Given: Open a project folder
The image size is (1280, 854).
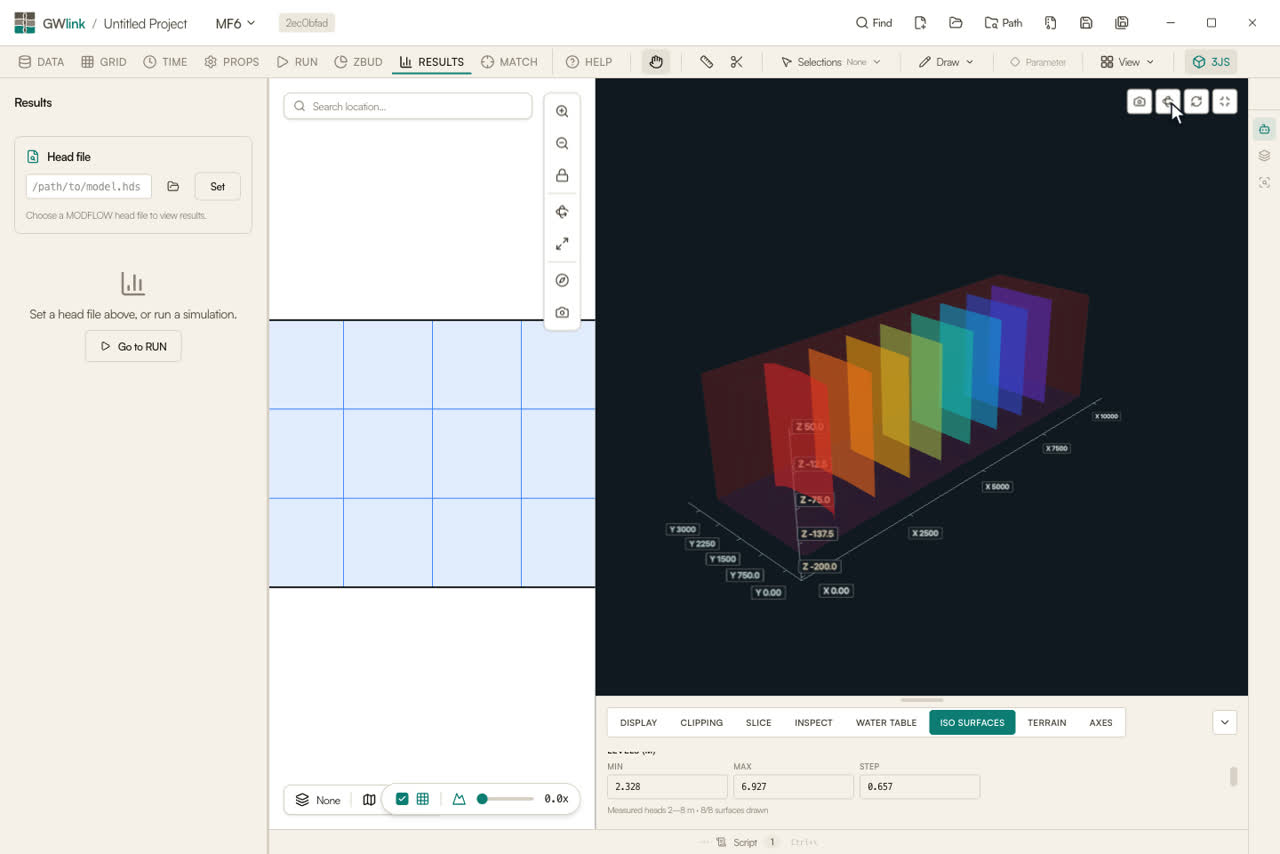Looking at the screenshot, I should 956,23.
